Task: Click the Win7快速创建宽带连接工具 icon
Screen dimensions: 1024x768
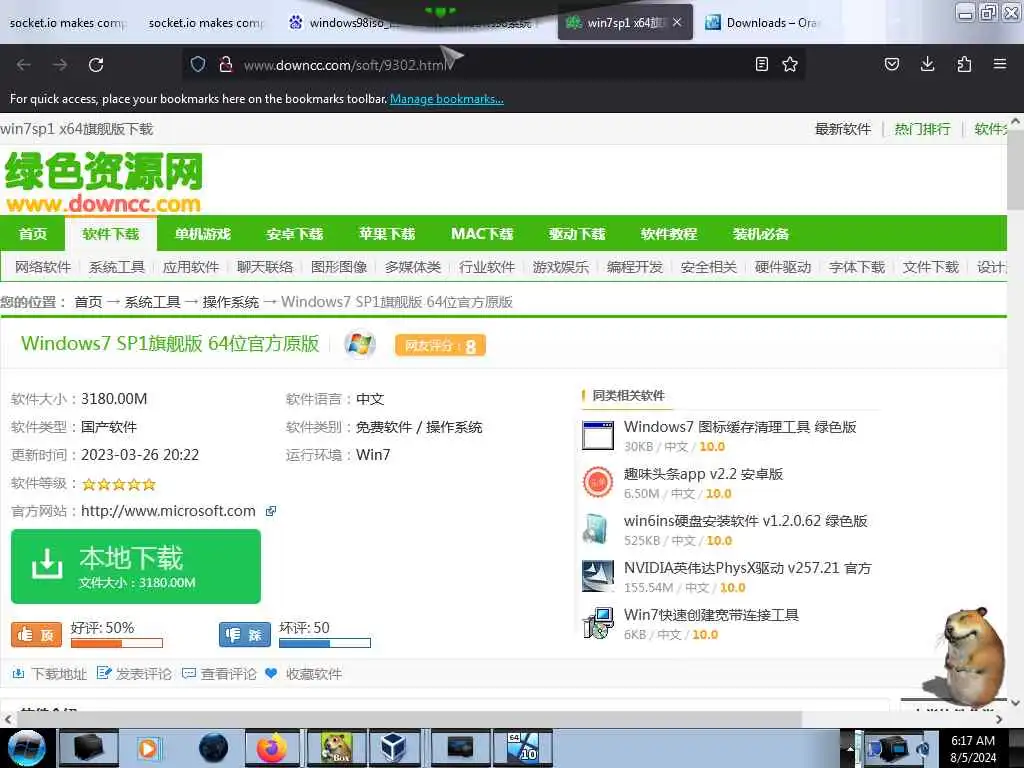Action: click(598, 623)
